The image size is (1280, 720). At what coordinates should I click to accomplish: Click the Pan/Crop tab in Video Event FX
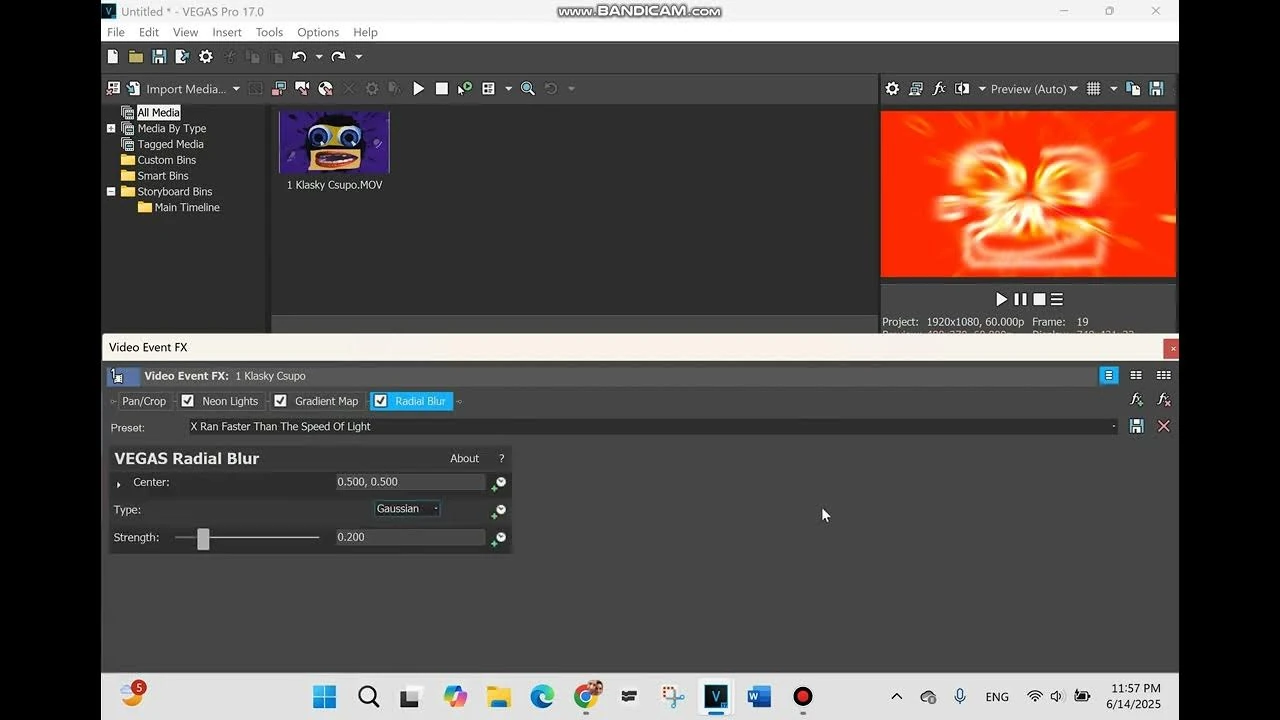[x=144, y=400]
